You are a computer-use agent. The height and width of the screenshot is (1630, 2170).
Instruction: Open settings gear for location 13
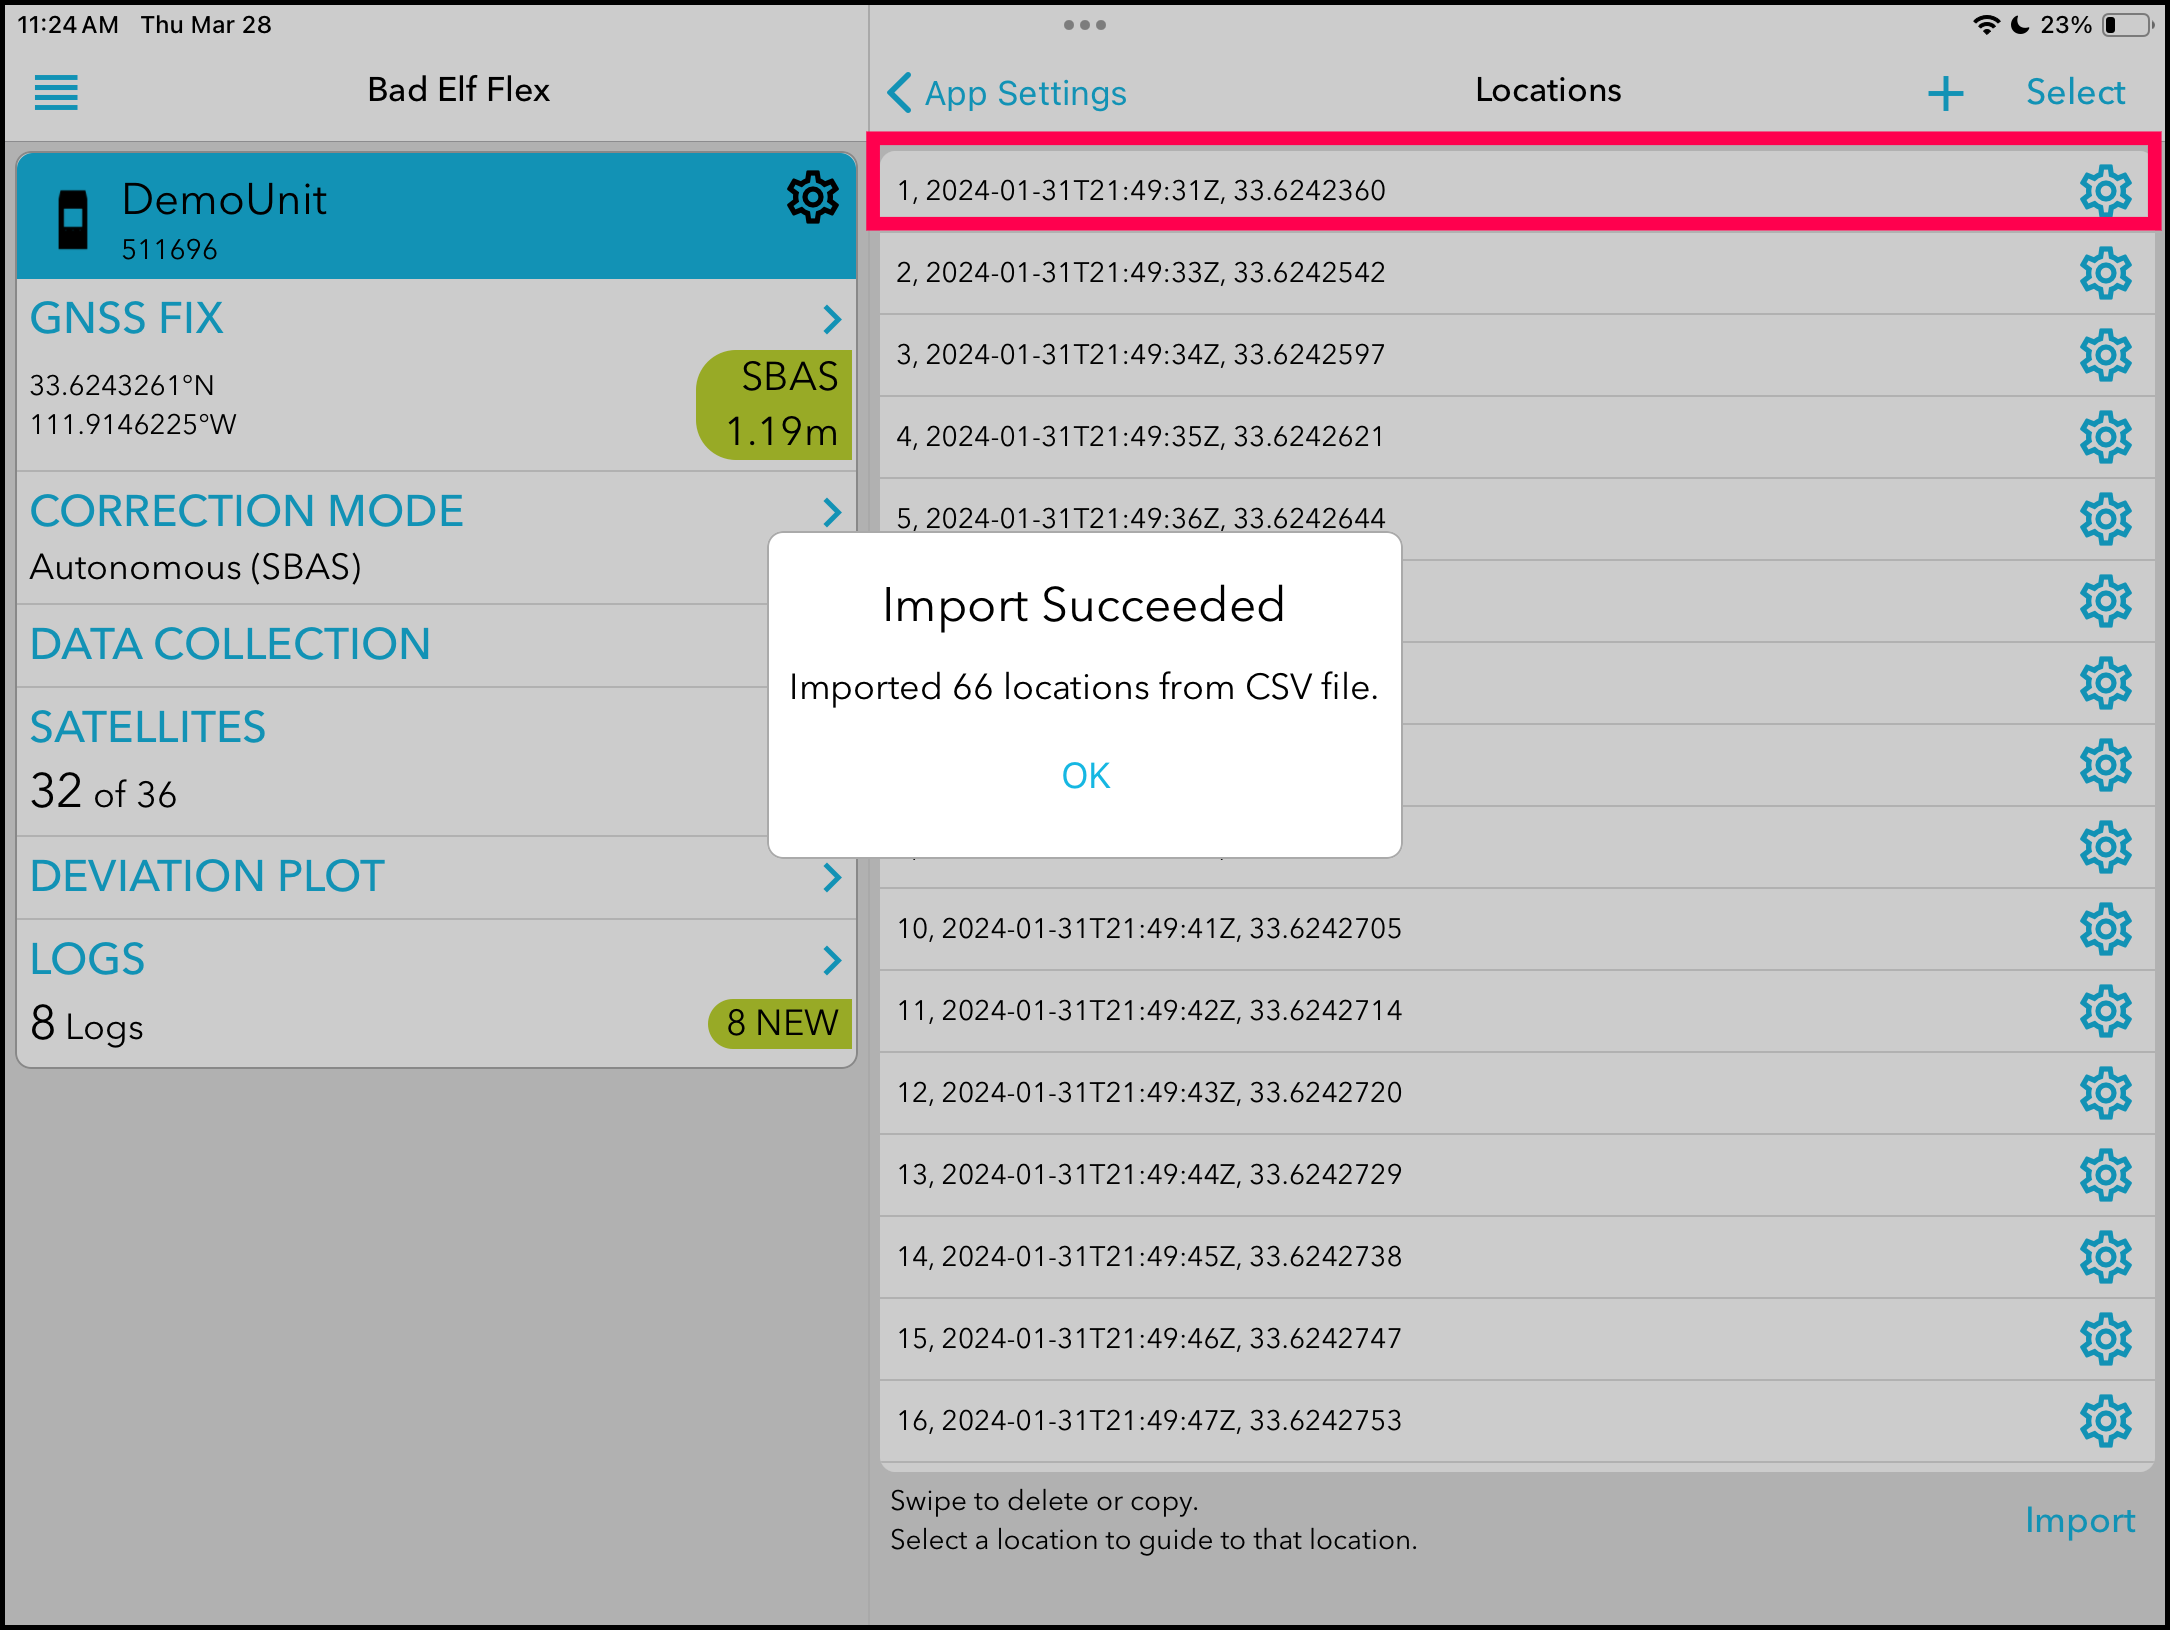(2105, 1175)
